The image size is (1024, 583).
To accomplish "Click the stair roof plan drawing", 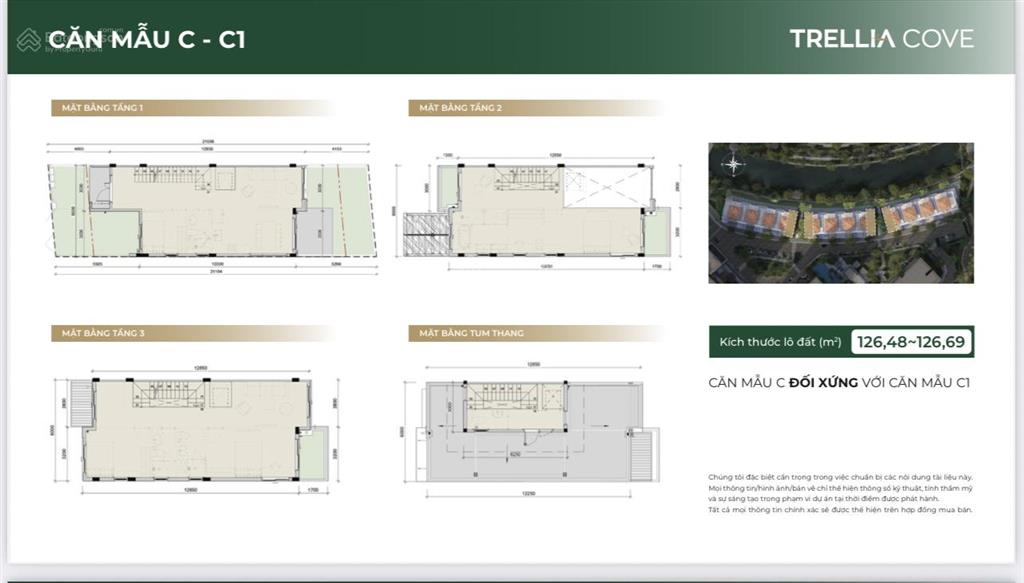I will (531, 430).
